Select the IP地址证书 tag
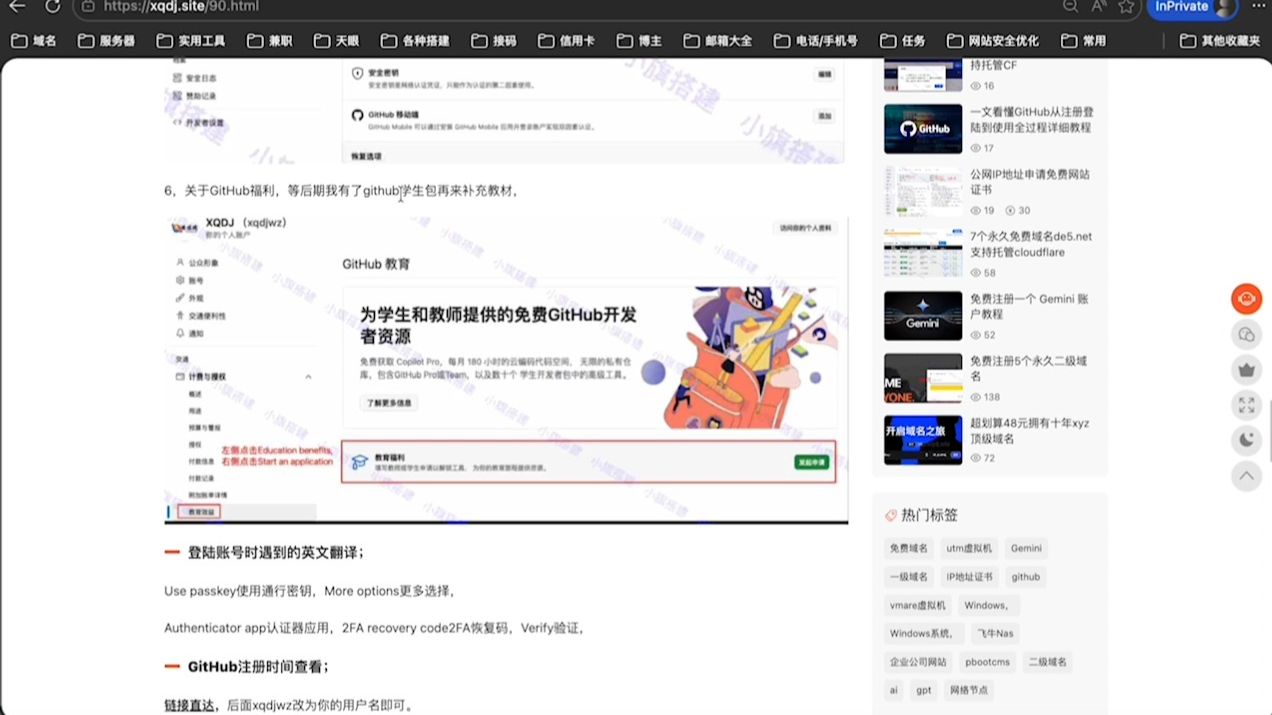The image size is (1272, 715). tap(969, 577)
